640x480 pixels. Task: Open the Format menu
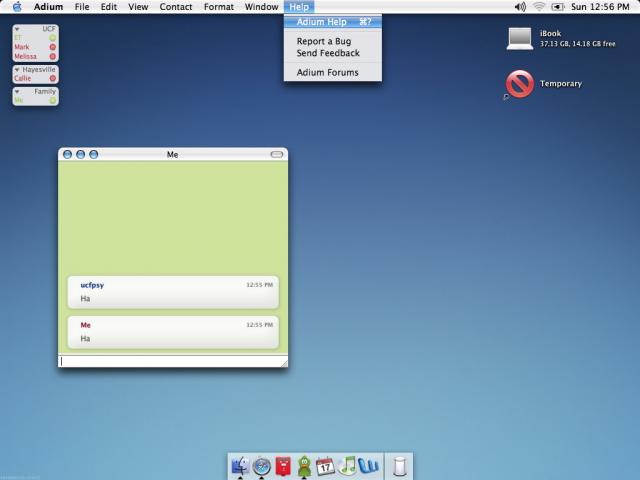pyautogui.click(x=219, y=7)
